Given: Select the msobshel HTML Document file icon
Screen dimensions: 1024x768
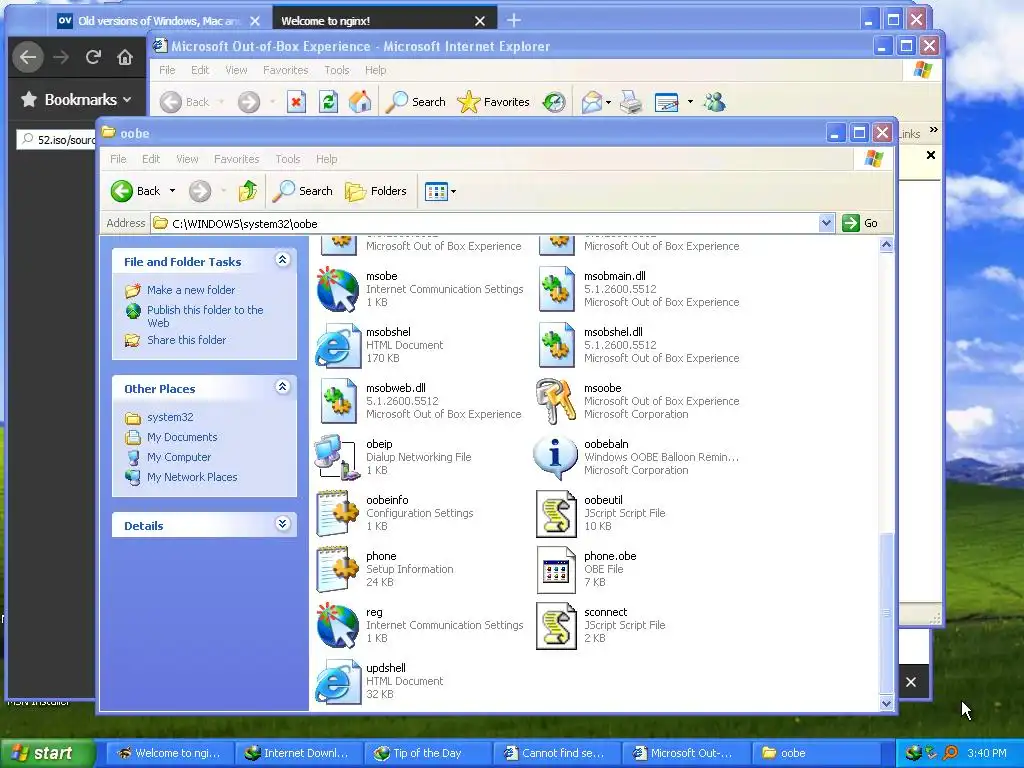Looking at the screenshot, I should click(x=338, y=345).
